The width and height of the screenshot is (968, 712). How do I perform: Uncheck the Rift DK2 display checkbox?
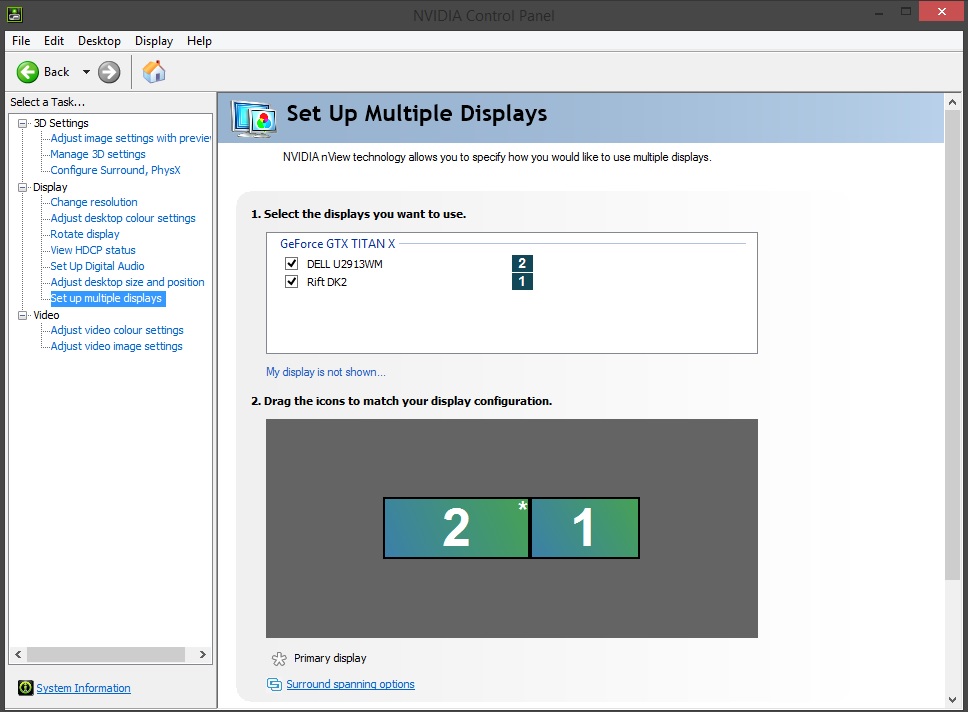click(291, 282)
